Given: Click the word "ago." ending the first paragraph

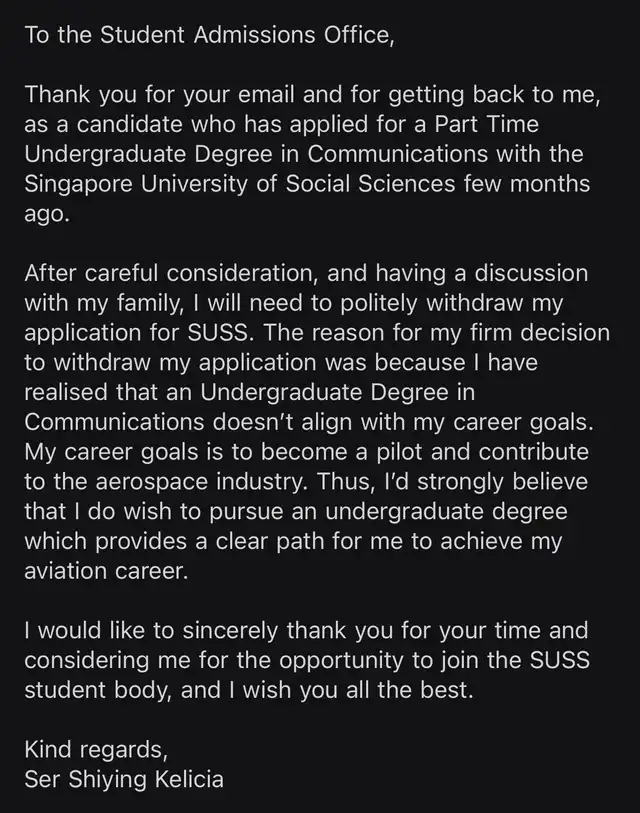Looking at the screenshot, I should pyautogui.click(x=47, y=215).
